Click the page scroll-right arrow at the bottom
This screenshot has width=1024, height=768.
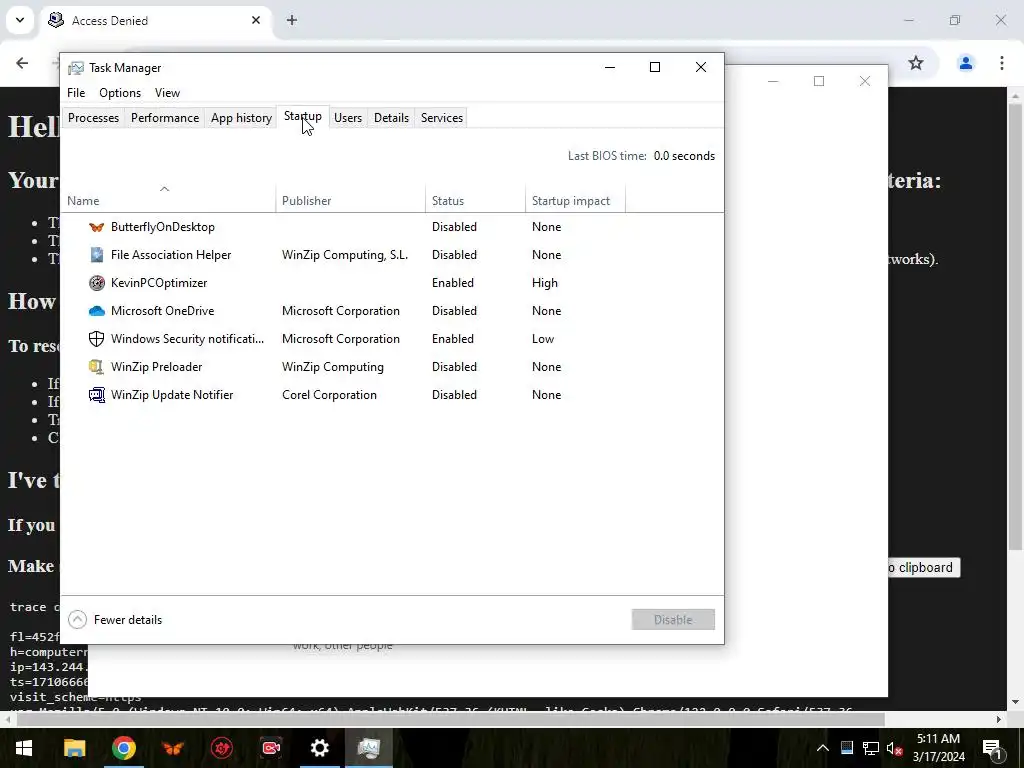[x=999, y=719]
